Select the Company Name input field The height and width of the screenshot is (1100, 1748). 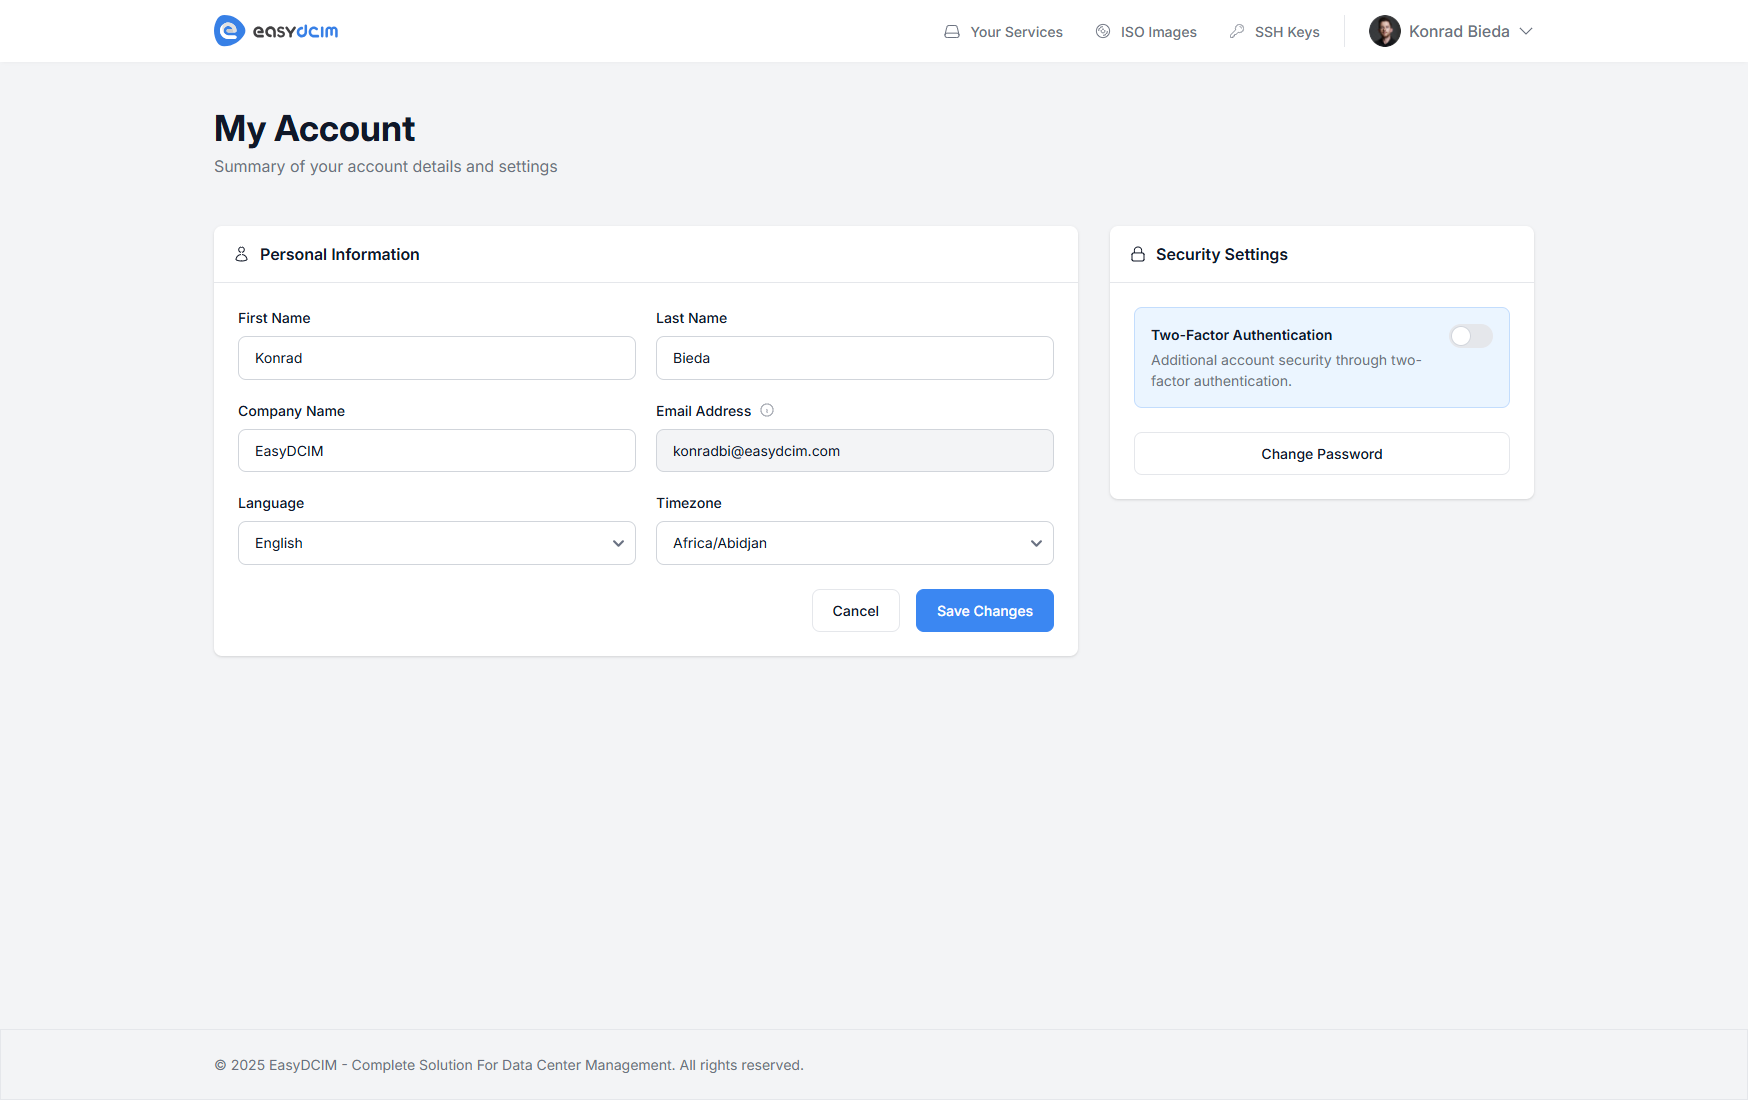(x=436, y=450)
